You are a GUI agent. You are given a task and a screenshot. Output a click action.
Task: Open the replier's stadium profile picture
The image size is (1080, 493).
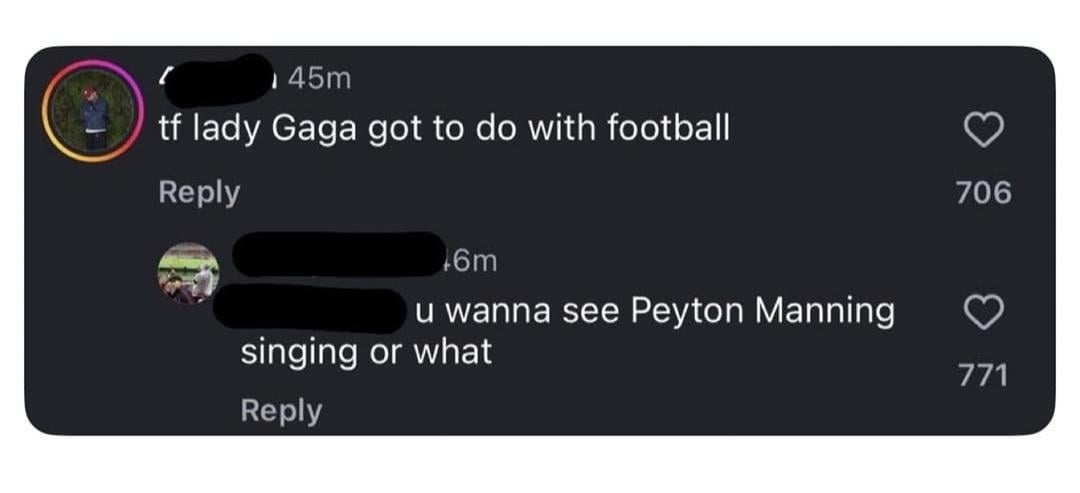coord(188,271)
